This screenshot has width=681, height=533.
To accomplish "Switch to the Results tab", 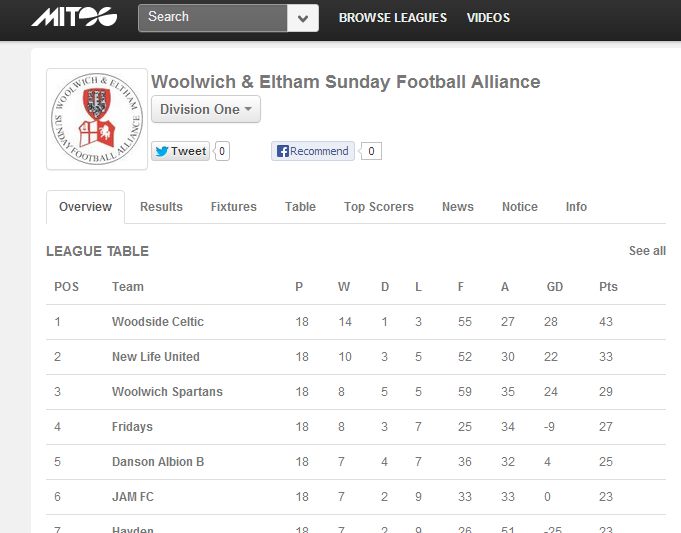I will (x=161, y=207).
